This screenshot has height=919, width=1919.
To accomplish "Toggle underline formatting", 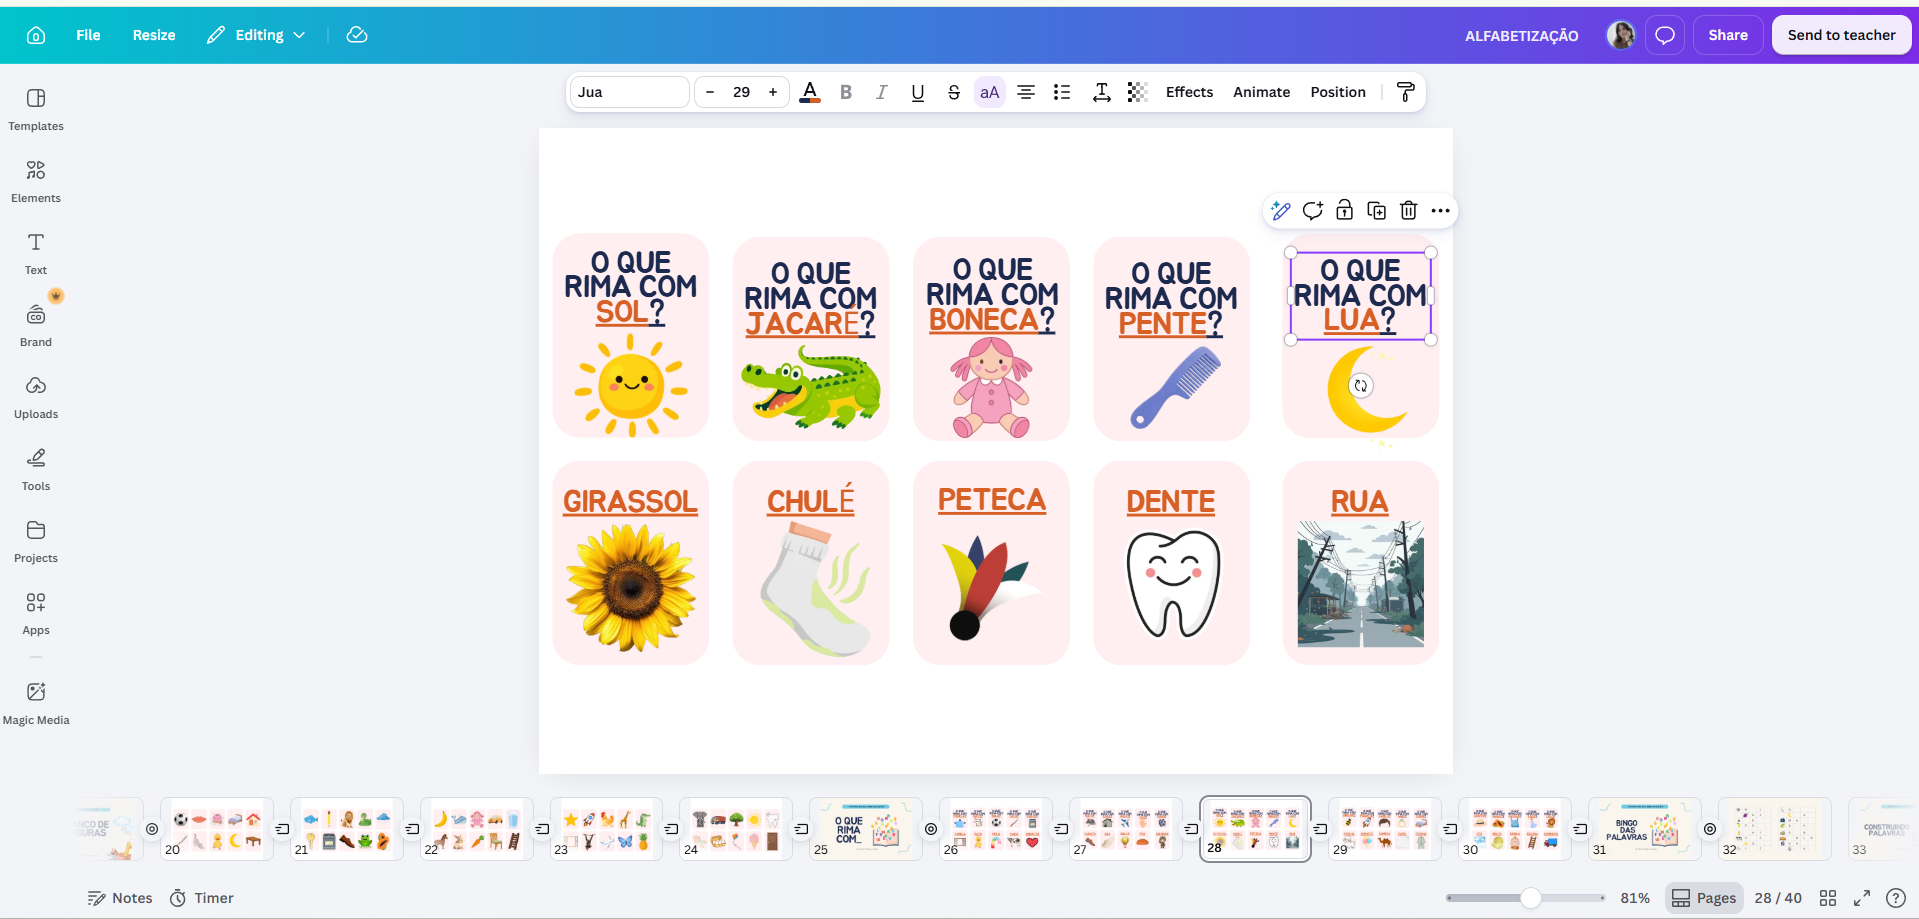I will click(x=918, y=92).
